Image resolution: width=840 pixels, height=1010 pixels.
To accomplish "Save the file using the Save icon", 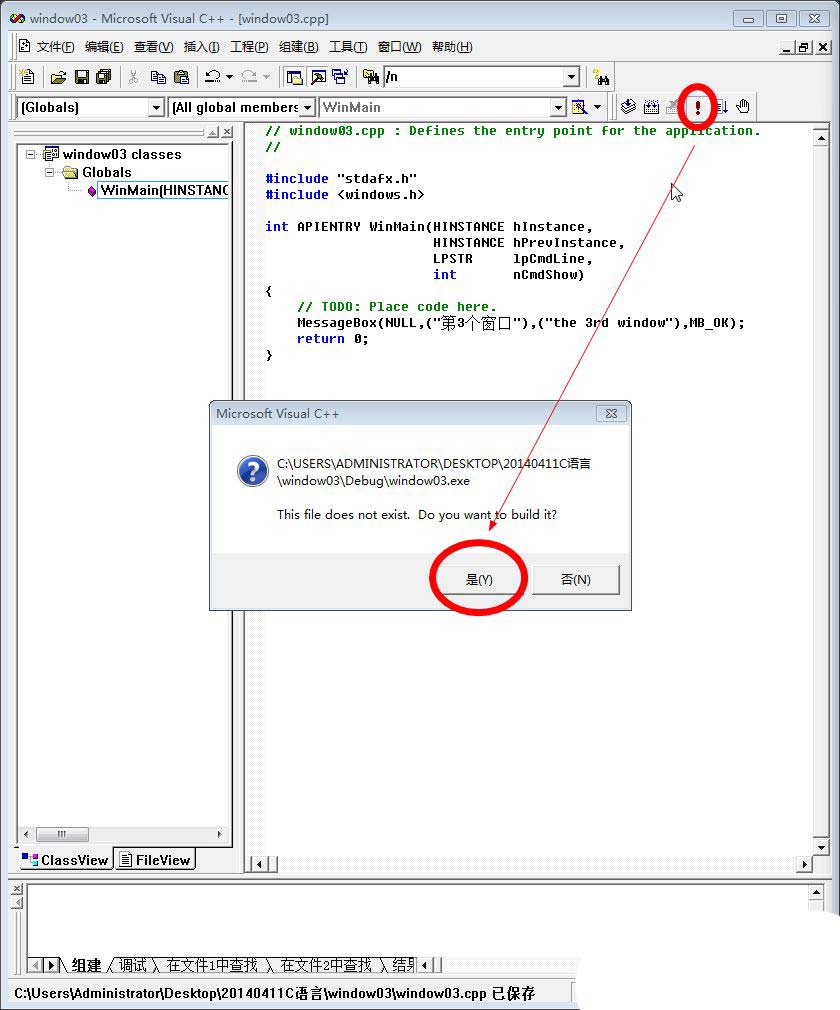I will point(81,77).
